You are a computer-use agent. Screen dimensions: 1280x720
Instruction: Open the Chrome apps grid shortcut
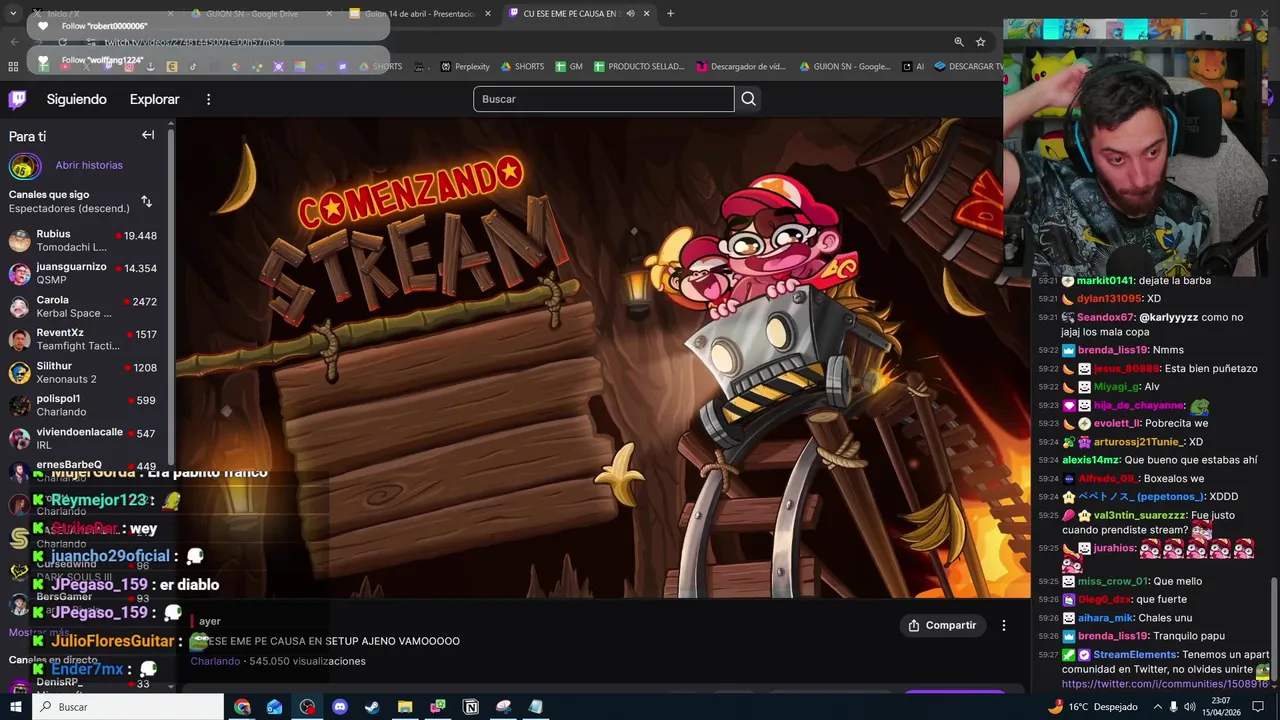[x=13, y=67]
